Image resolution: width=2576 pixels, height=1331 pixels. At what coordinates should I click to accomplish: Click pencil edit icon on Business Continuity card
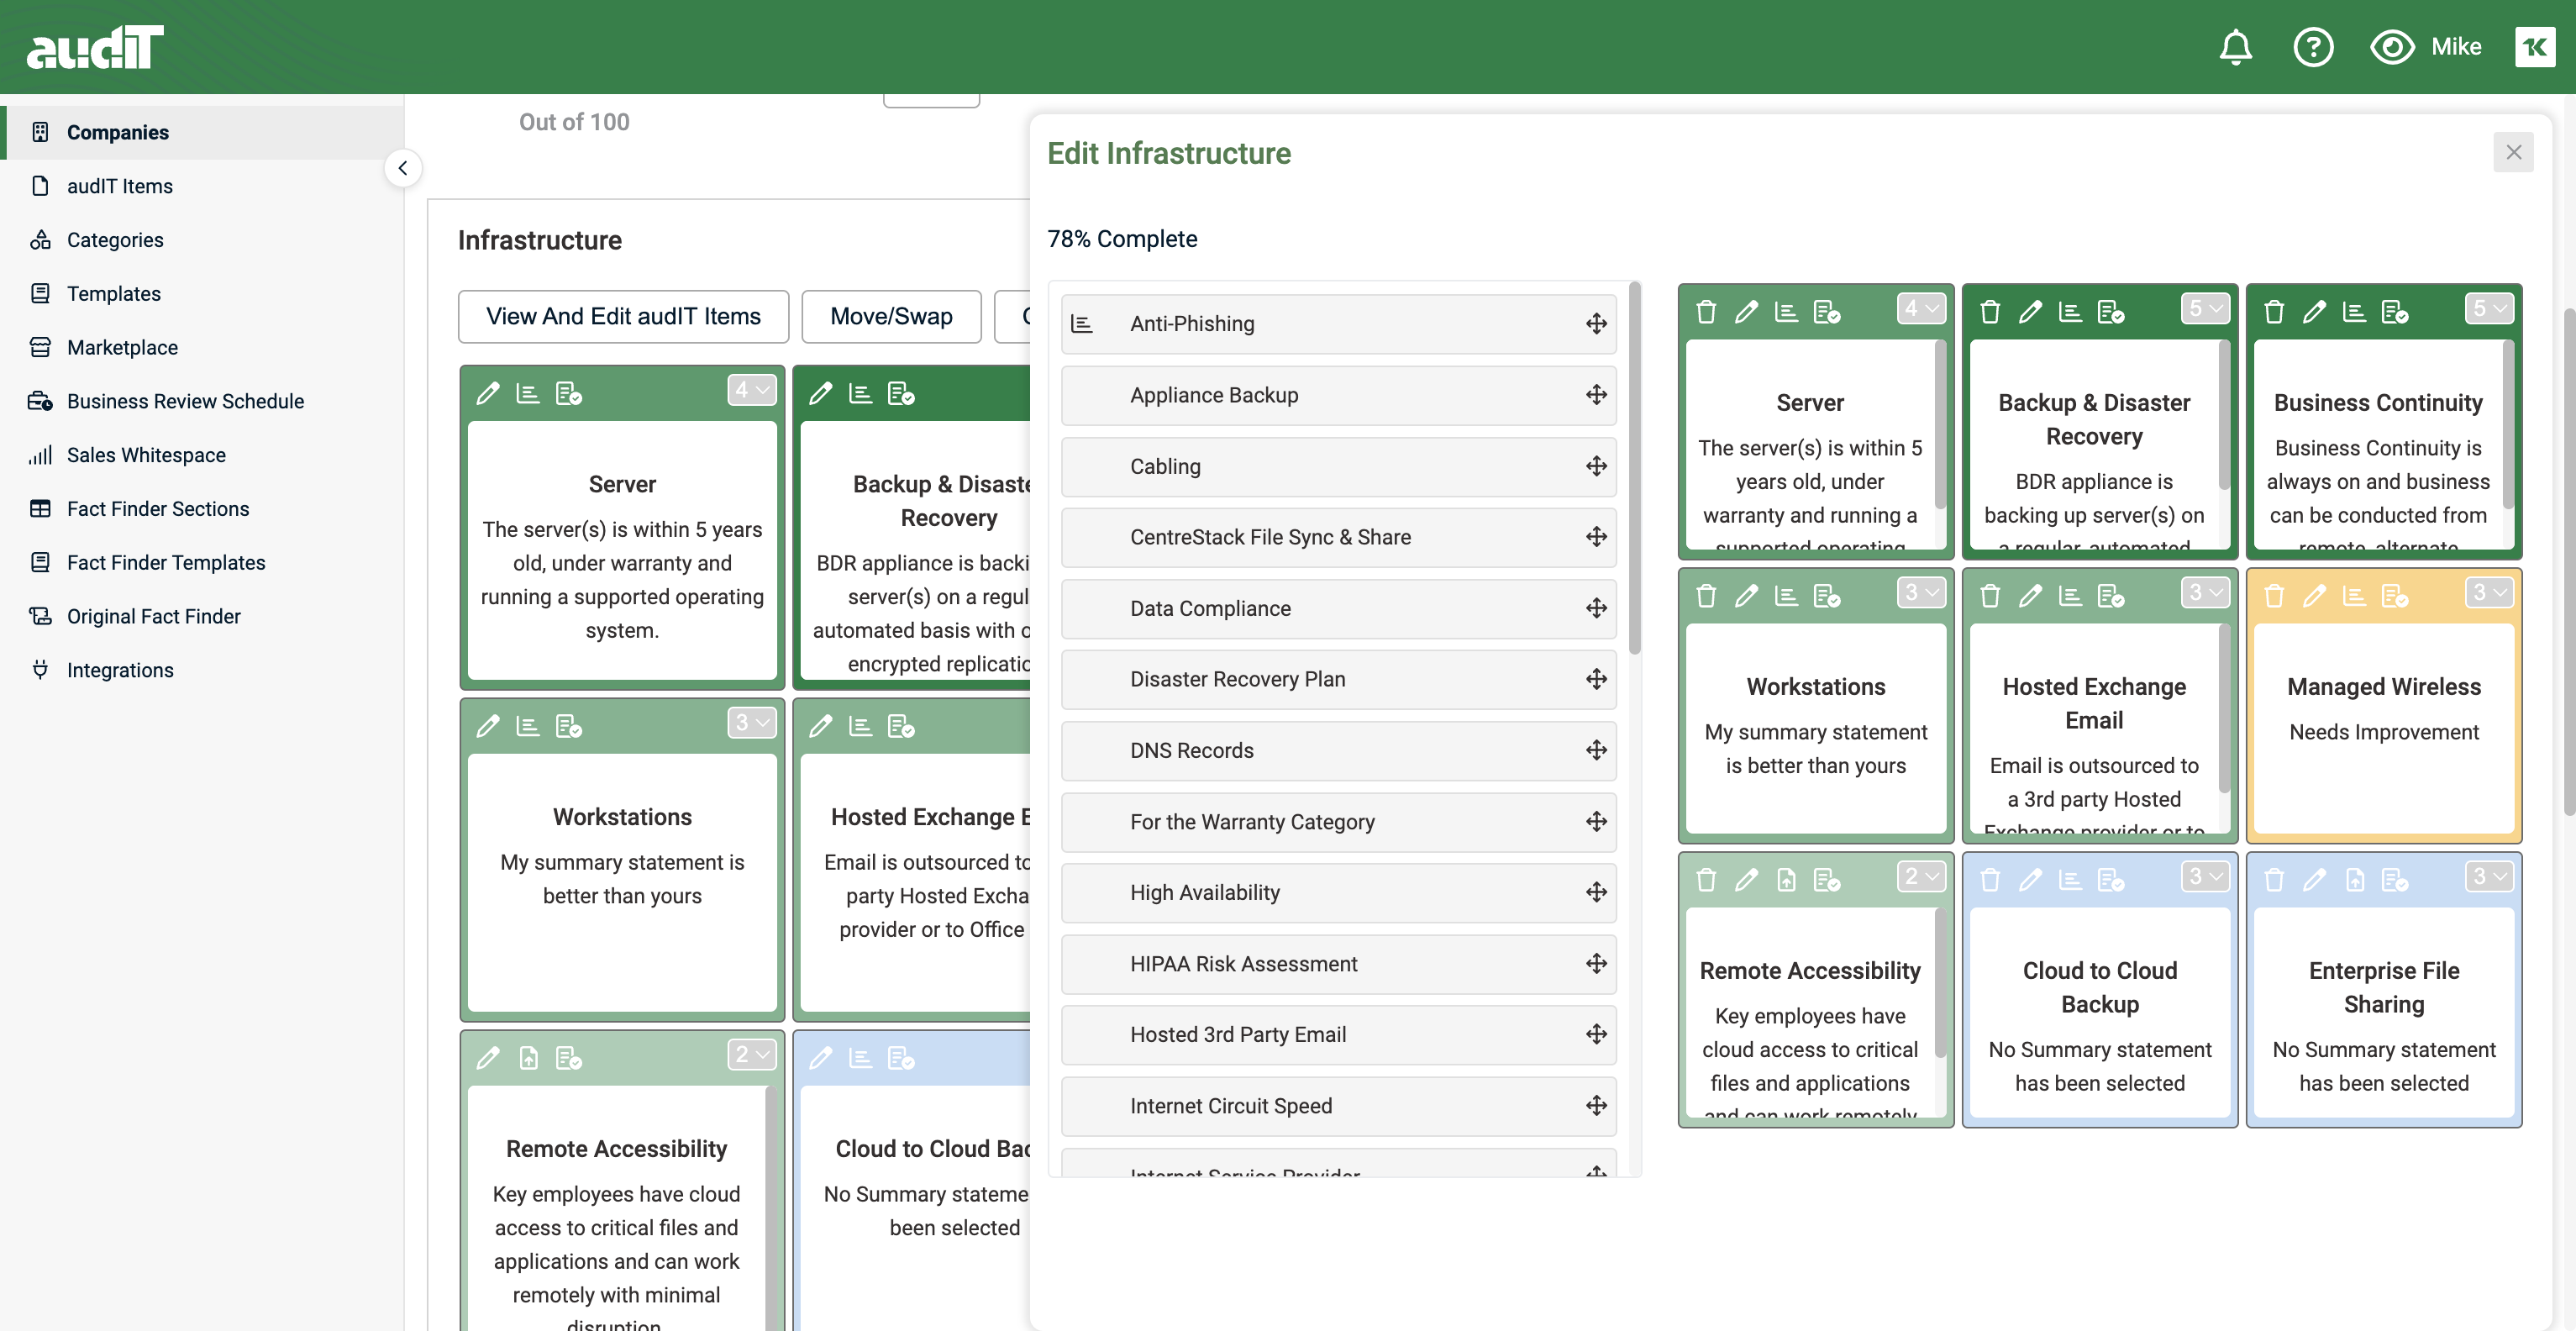[2314, 312]
